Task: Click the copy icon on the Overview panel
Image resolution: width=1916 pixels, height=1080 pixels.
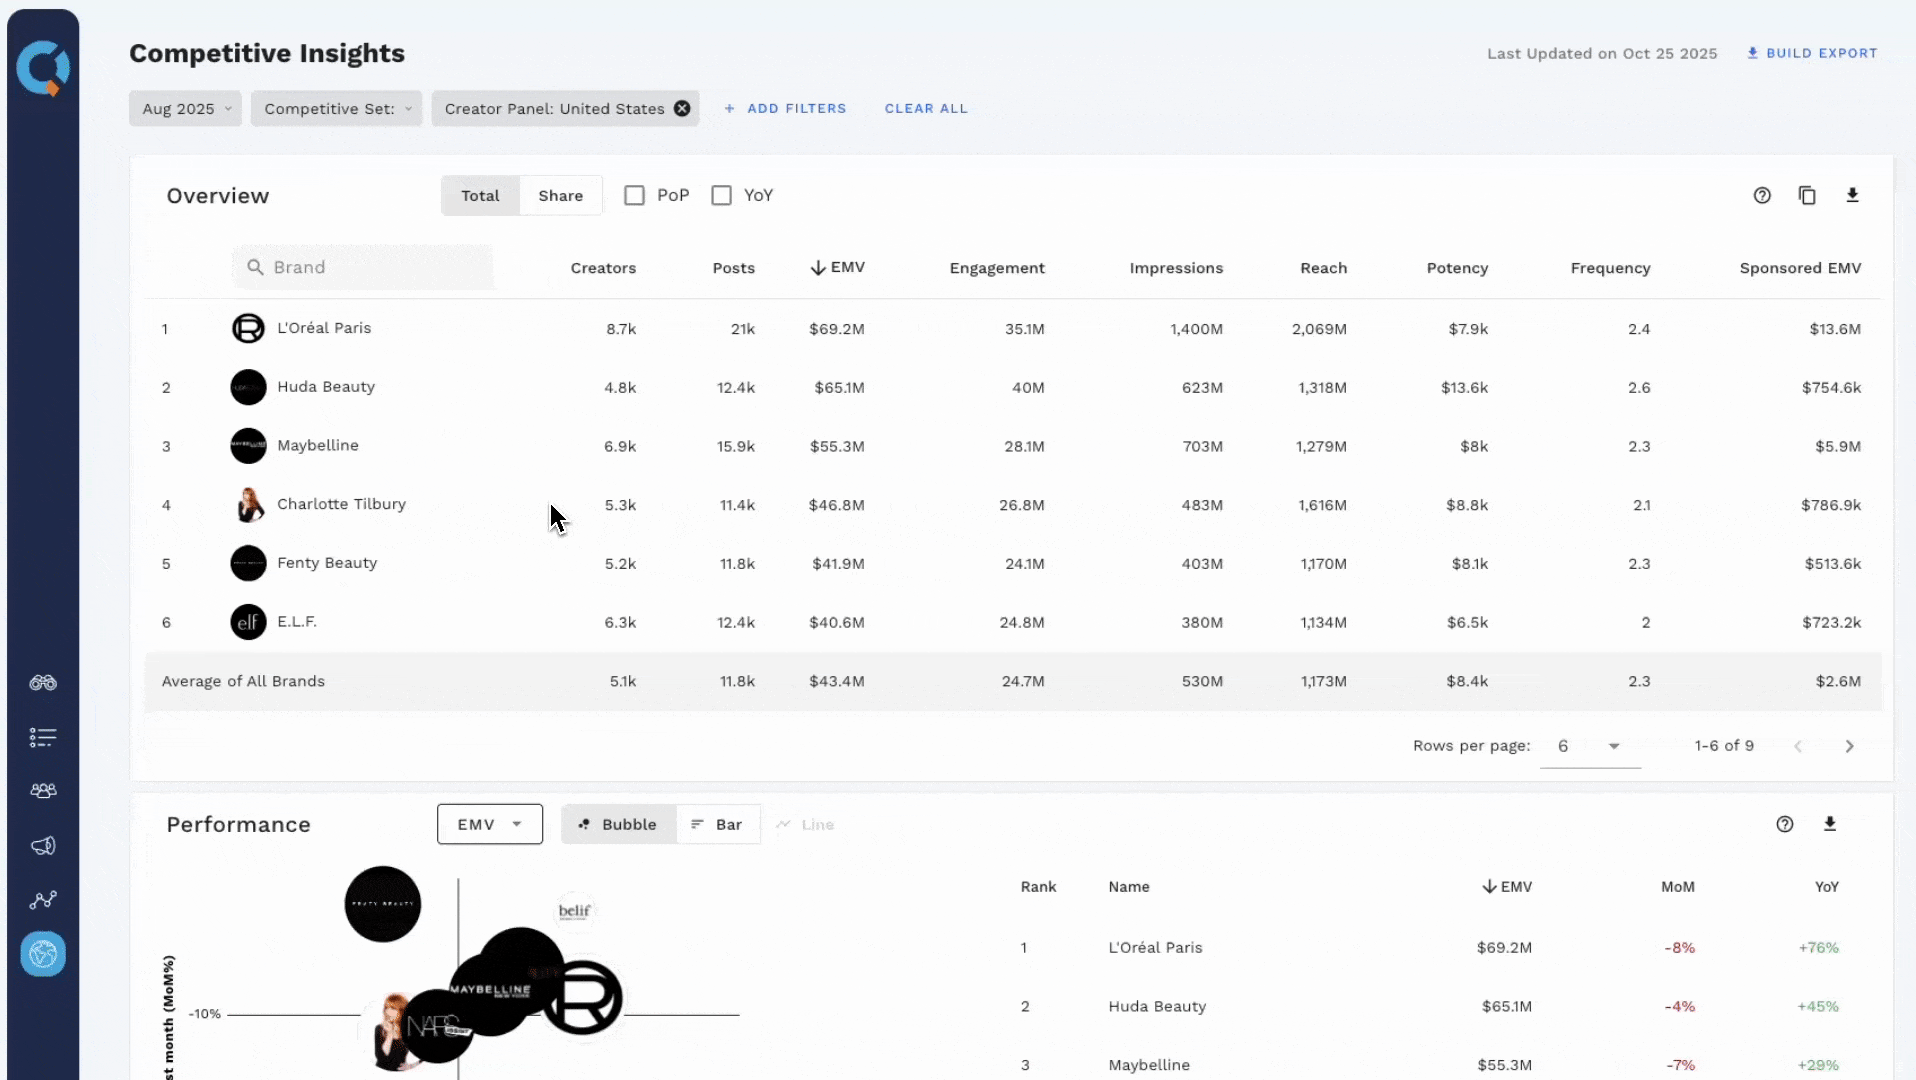Action: (x=1808, y=195)
